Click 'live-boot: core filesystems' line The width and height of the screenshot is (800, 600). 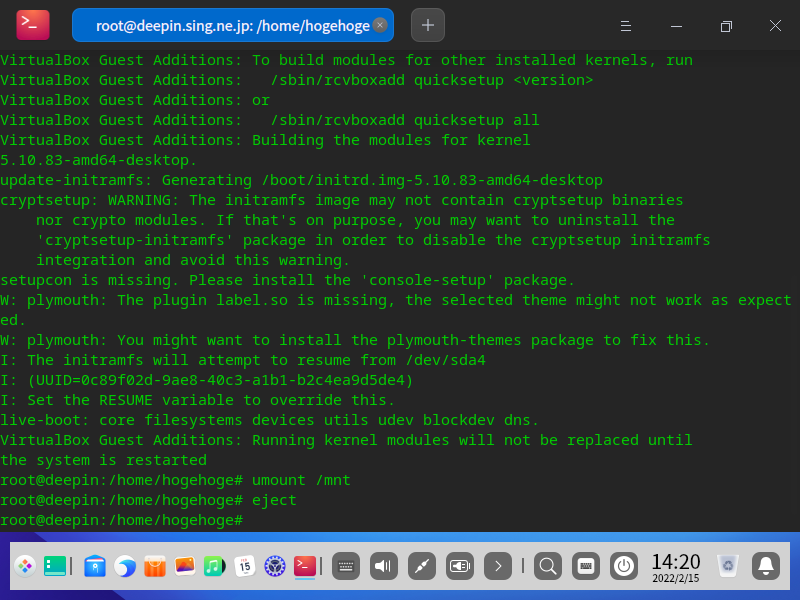[x=269, y=420]
